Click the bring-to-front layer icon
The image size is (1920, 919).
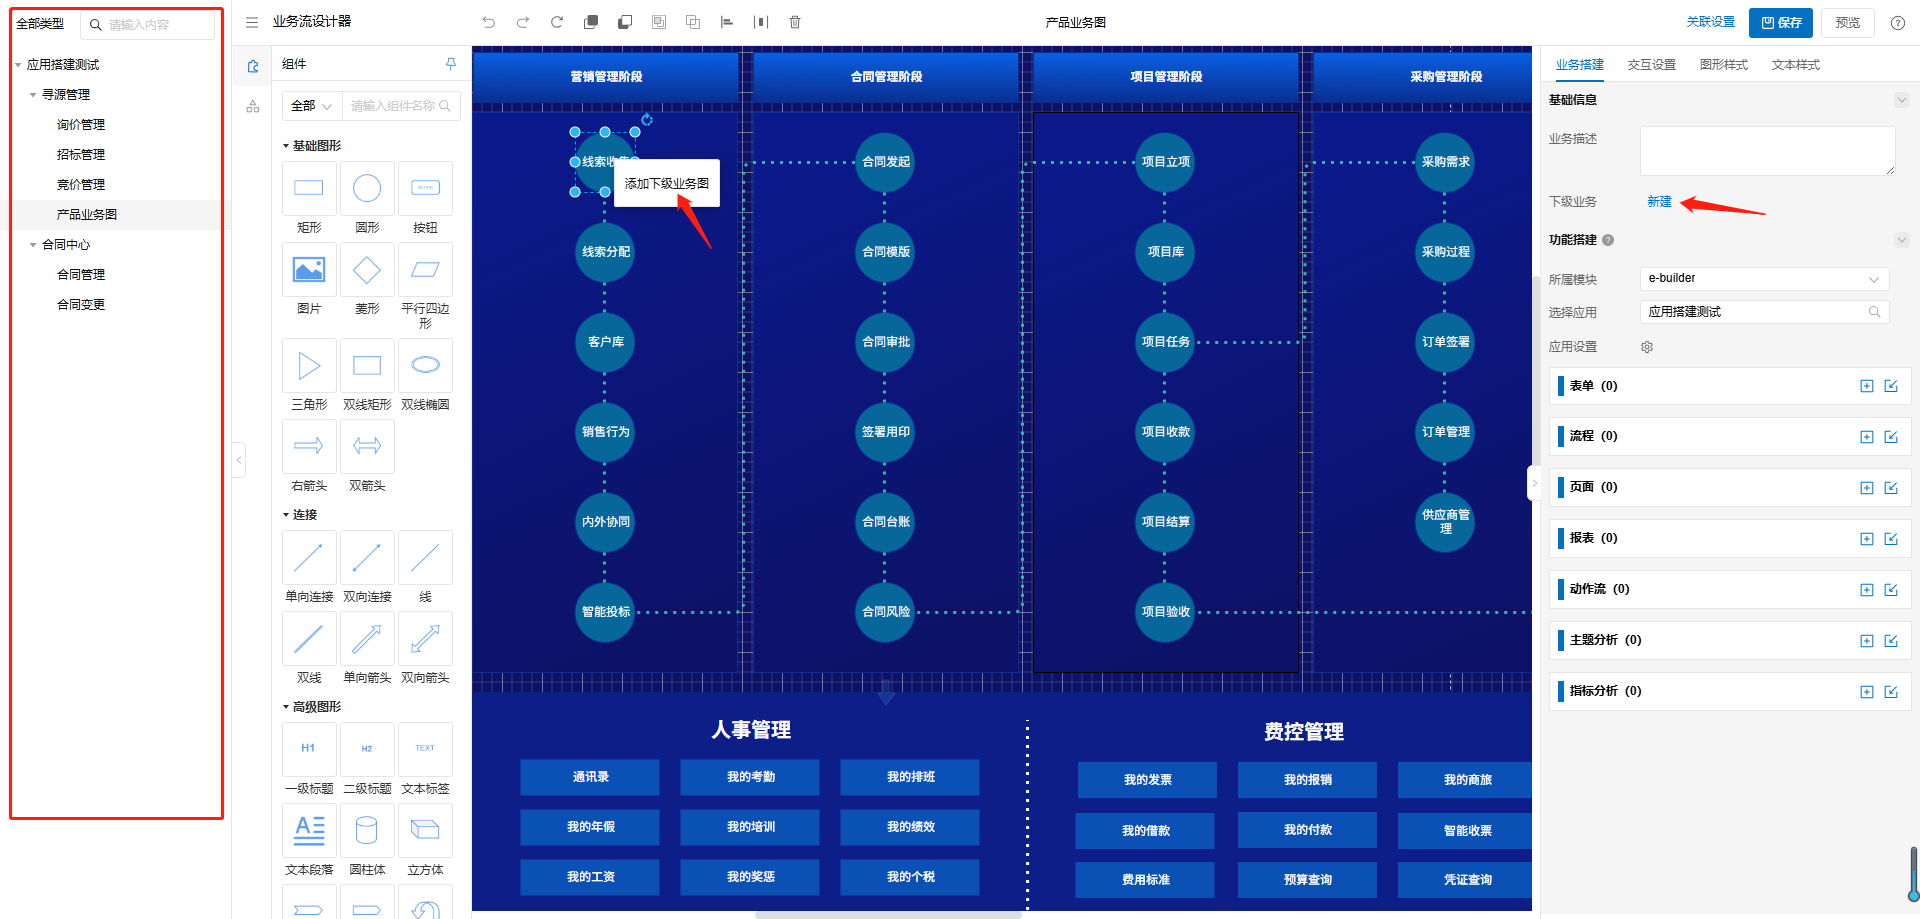(x=591, y=22)
